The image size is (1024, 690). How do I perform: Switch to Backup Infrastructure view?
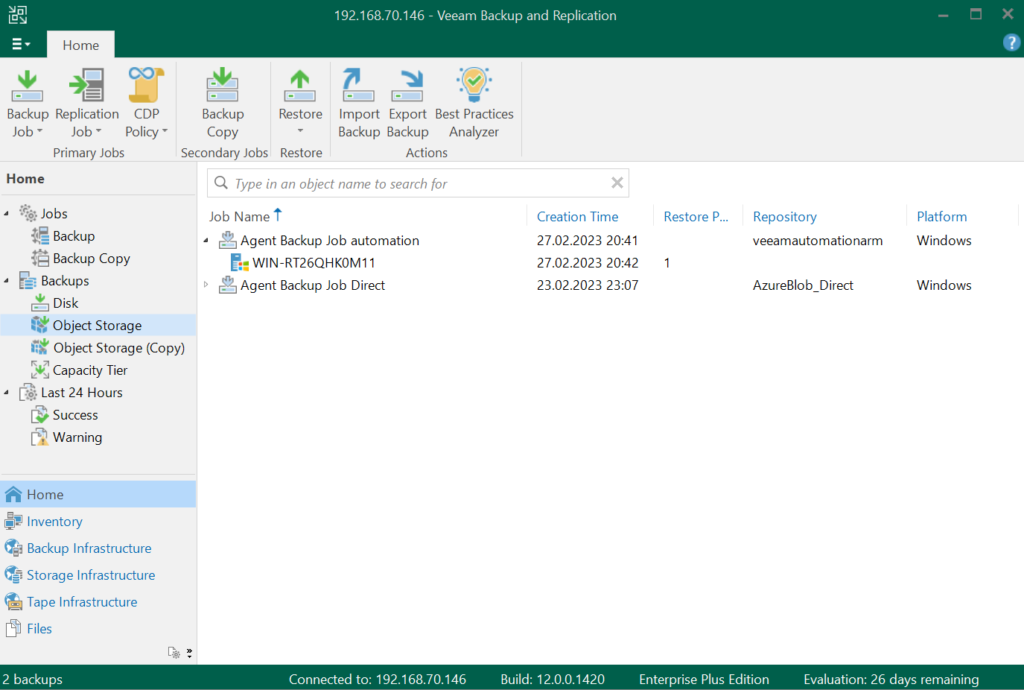89,548
